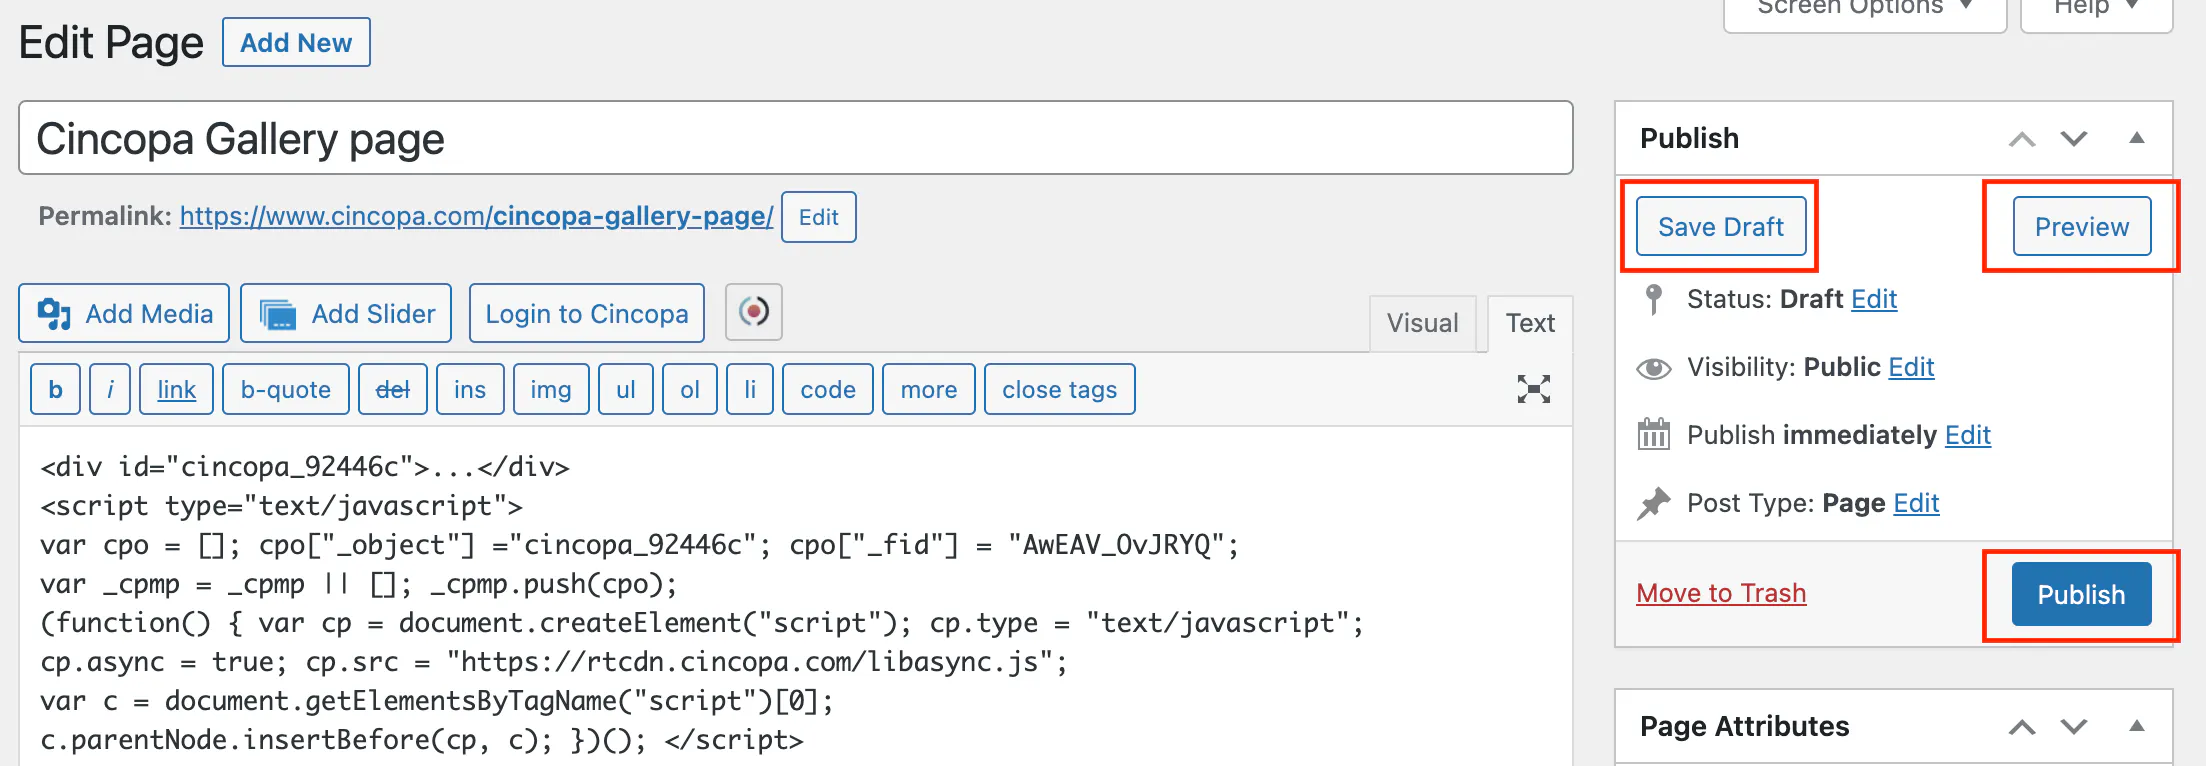
Task: Insert ordered list with ol button
Action: tap(690, 389)
